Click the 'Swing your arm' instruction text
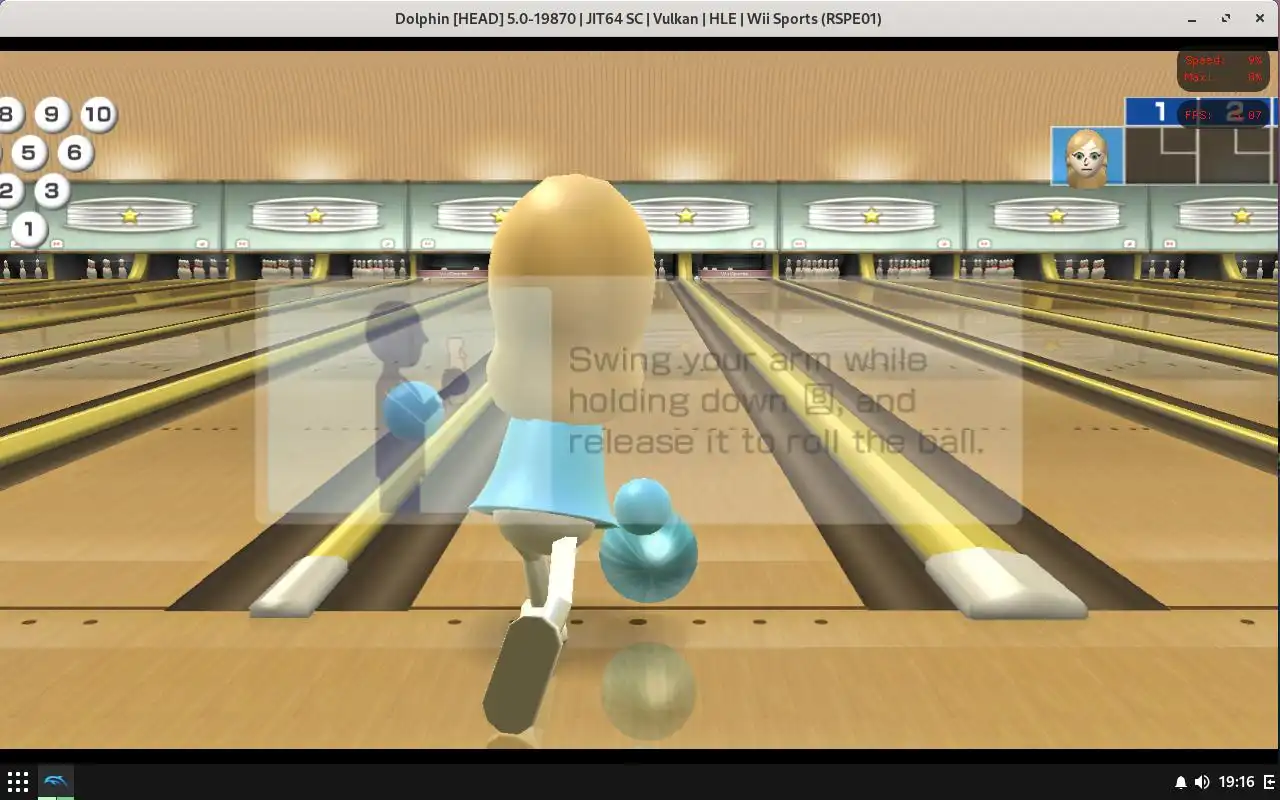 [777, 400]
